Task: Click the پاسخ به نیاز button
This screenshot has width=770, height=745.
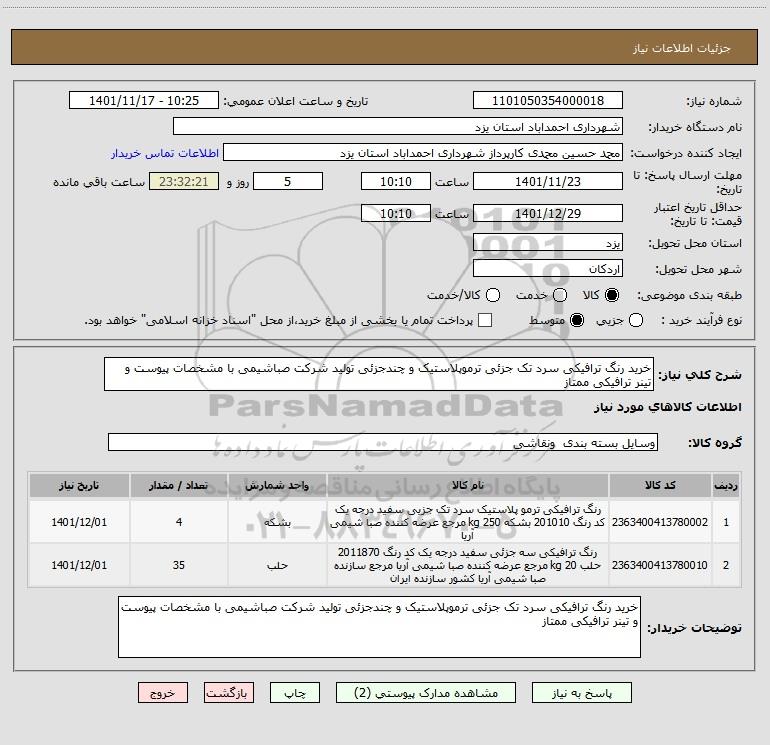Action: coord(582,692)
